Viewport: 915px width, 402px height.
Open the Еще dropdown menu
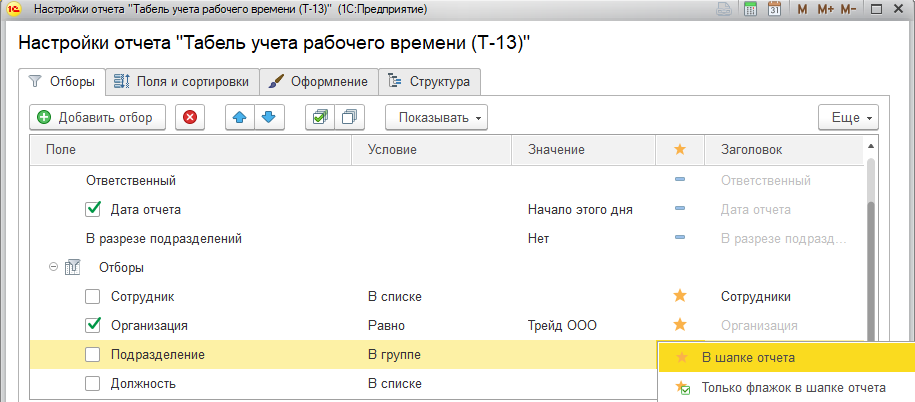click(x=847, y=117)
